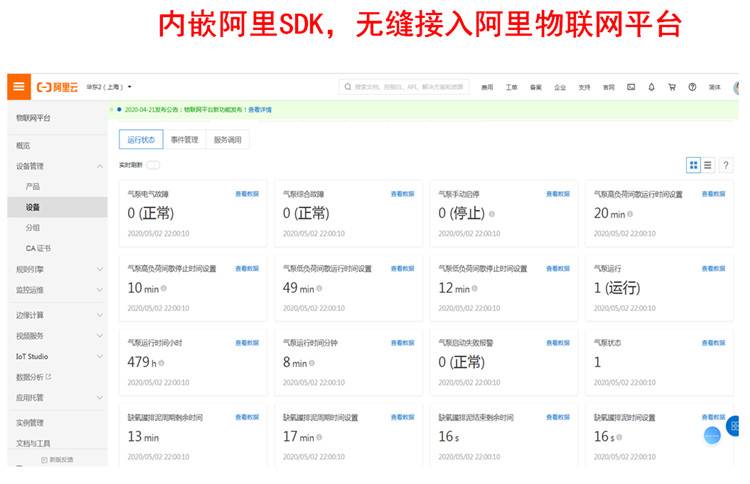Screen dimensions: 750x484
Task: Open the 华东2 (上海) region dropdown
Action: tap(109, 87)
